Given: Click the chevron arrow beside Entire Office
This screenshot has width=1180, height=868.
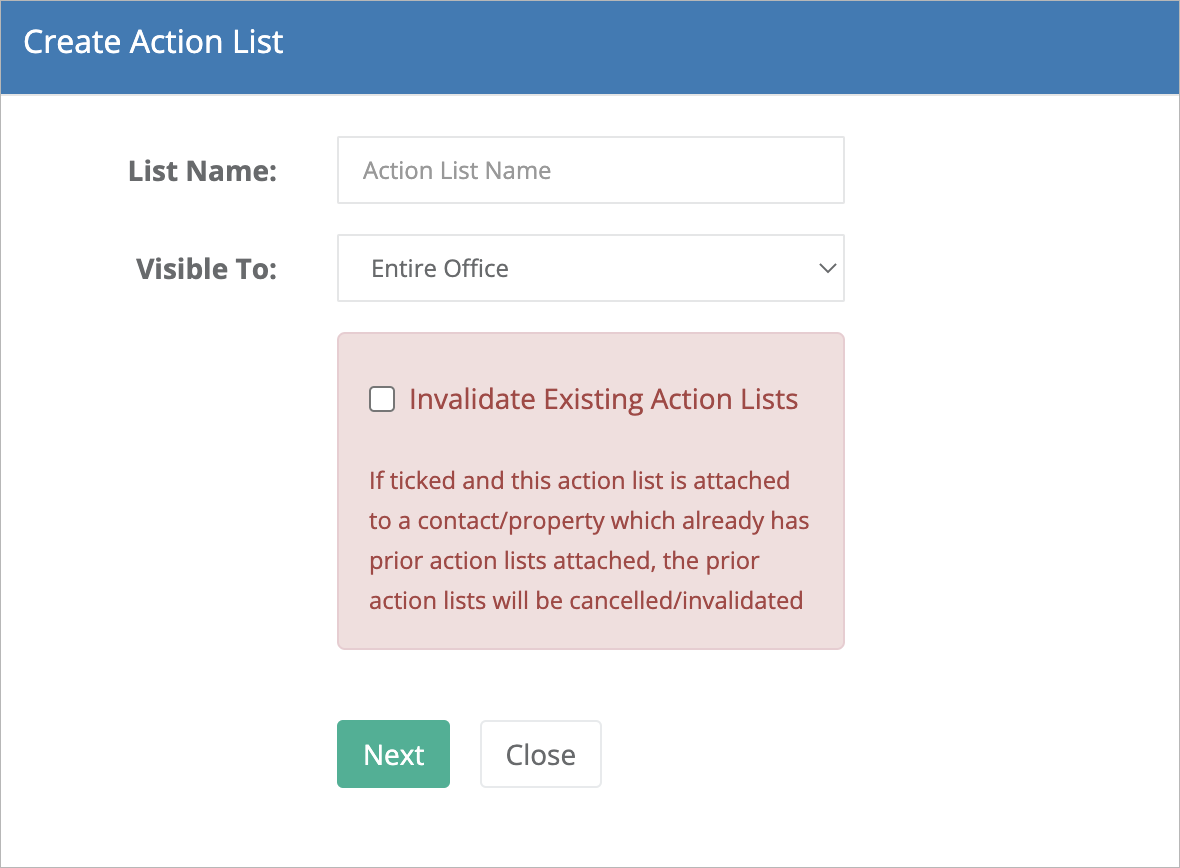Looking at the screenshot, I should pos(828,268).
